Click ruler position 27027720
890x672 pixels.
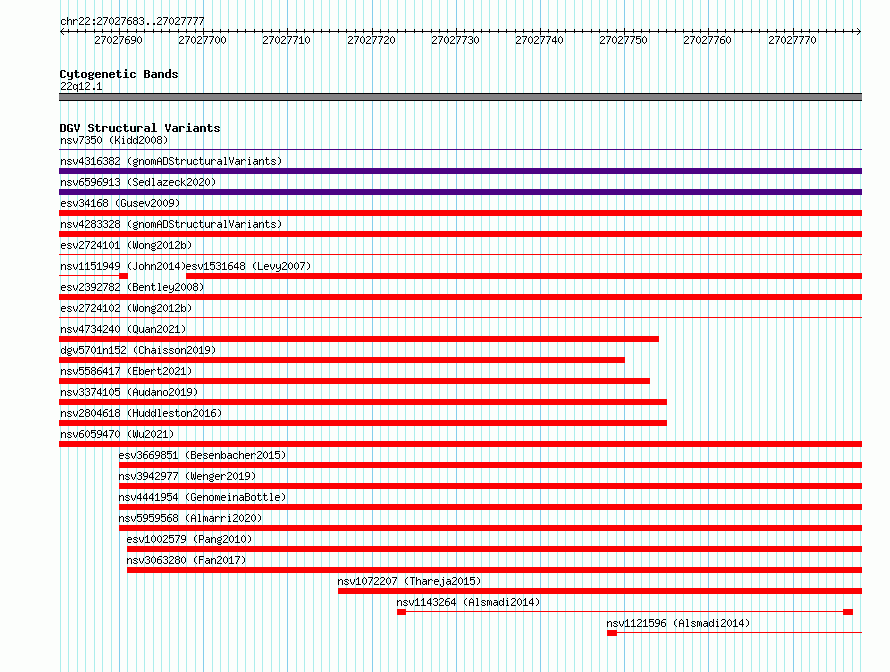(371, 40)
